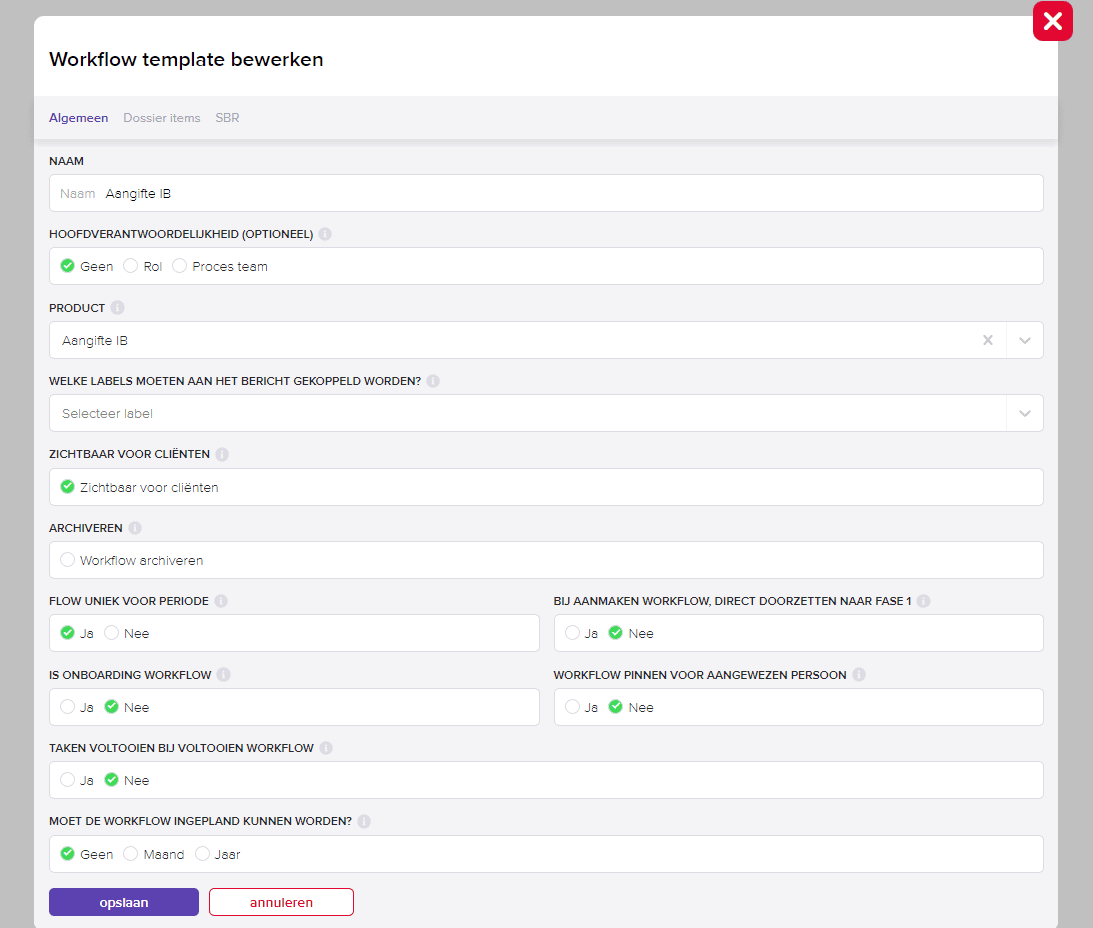Select Ja for Flow uniek voor periode
Viewport: 1093px width, 928px height.
pos(68,633)
